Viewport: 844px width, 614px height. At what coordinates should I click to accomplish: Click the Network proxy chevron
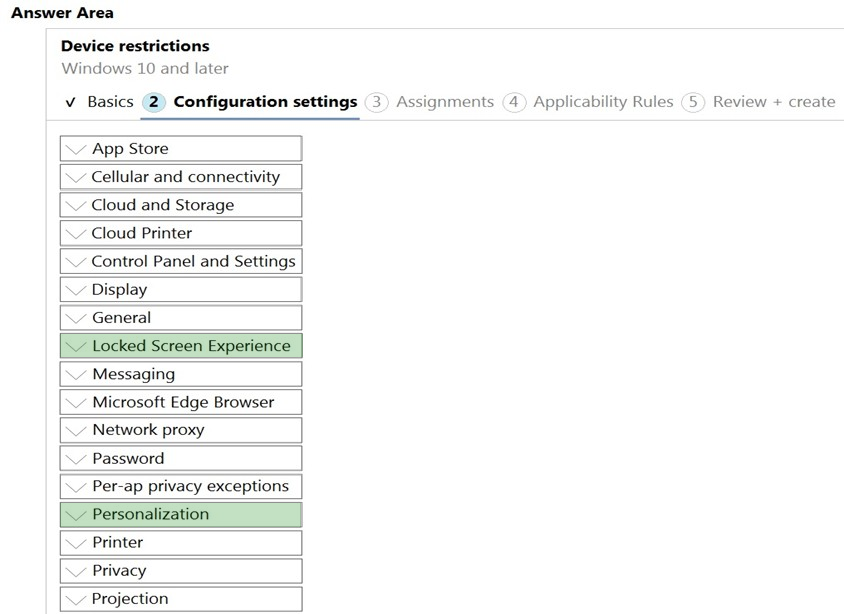76,430
